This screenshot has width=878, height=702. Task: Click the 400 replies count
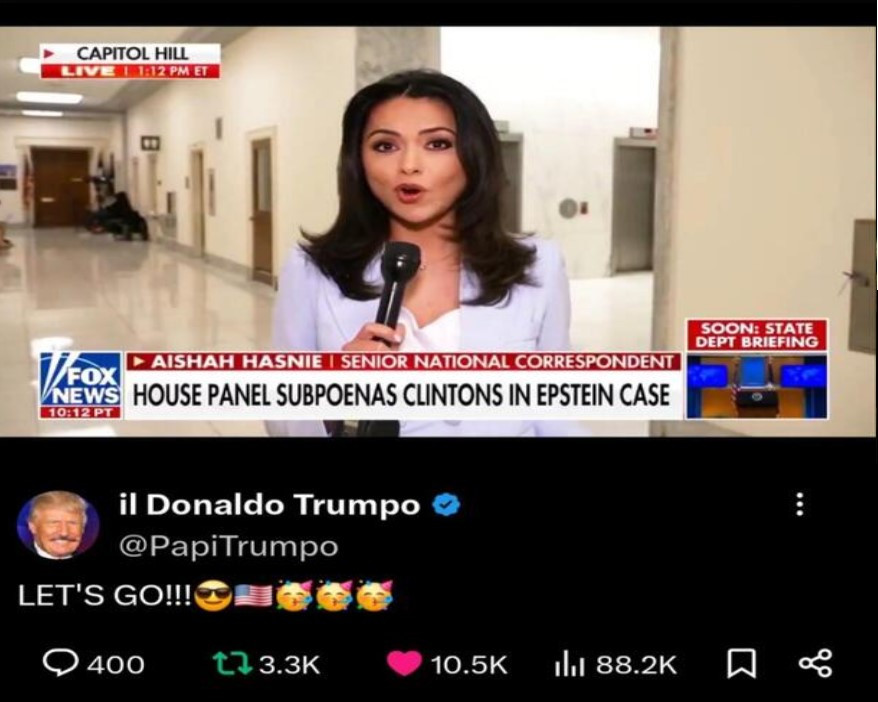116,664
